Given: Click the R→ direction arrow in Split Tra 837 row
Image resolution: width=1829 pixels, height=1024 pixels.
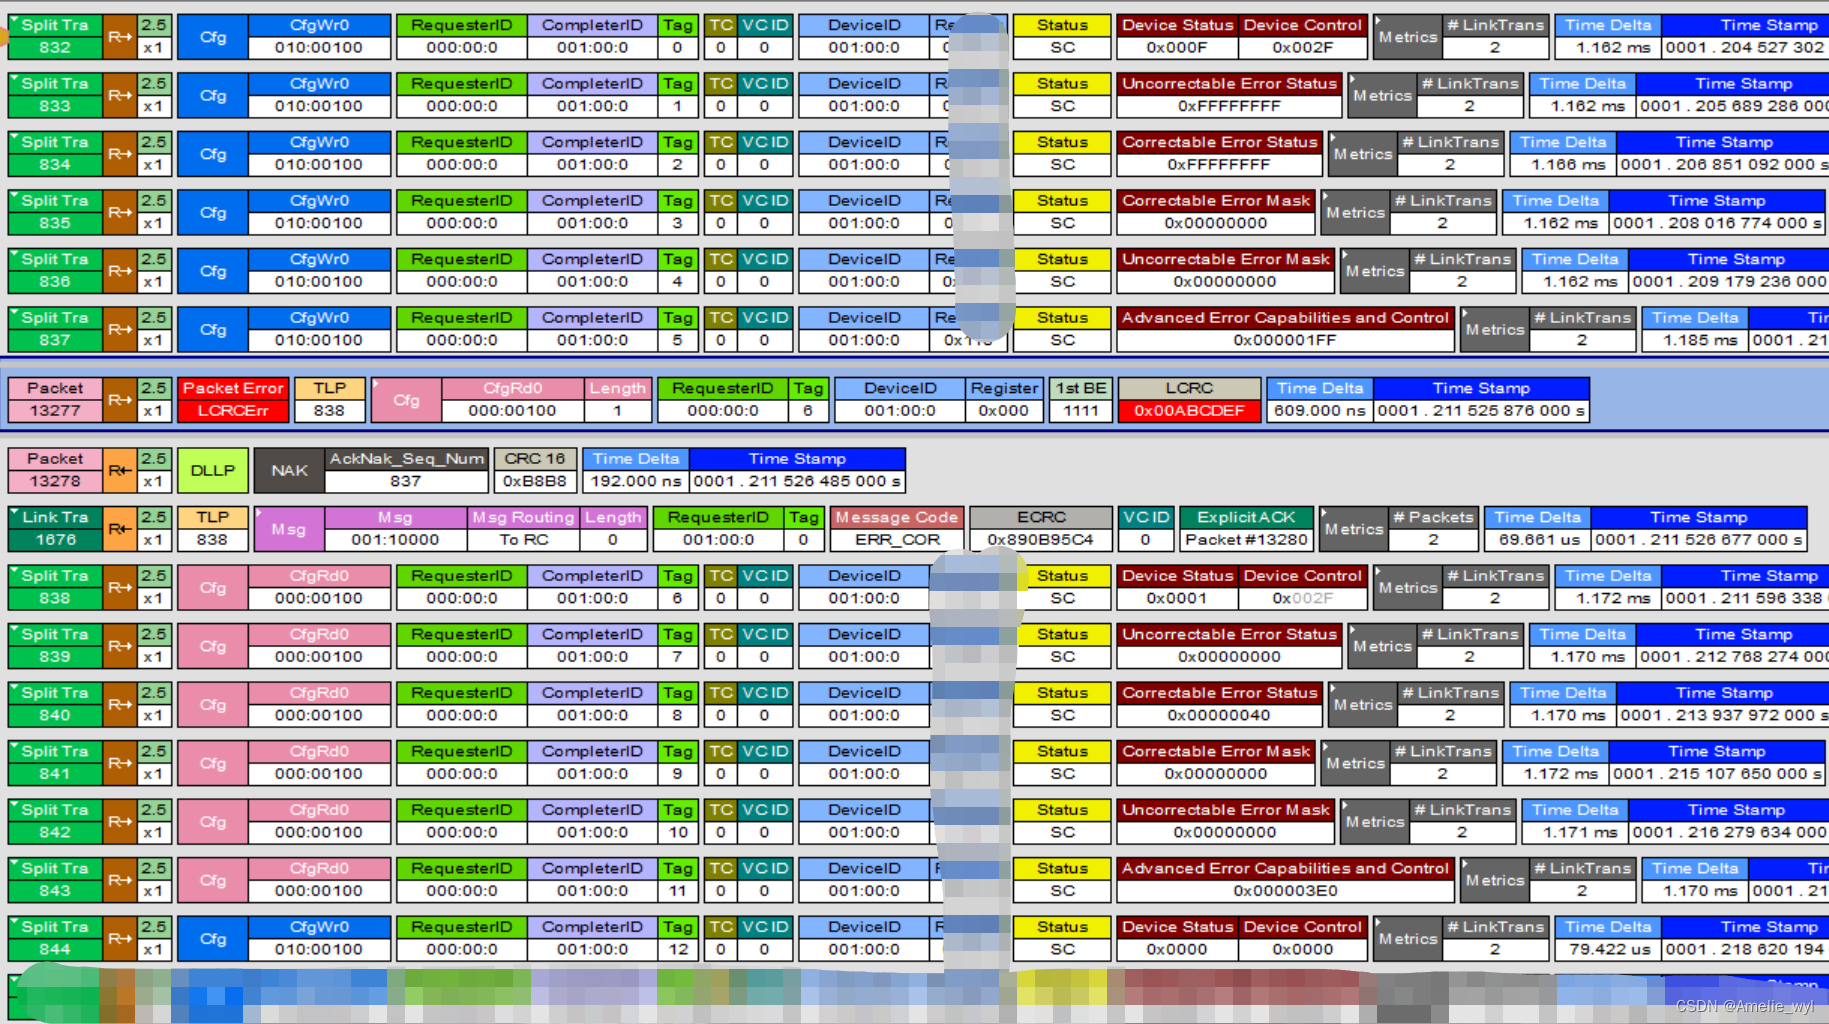Looking at the screenshot, I should [120, 329].
